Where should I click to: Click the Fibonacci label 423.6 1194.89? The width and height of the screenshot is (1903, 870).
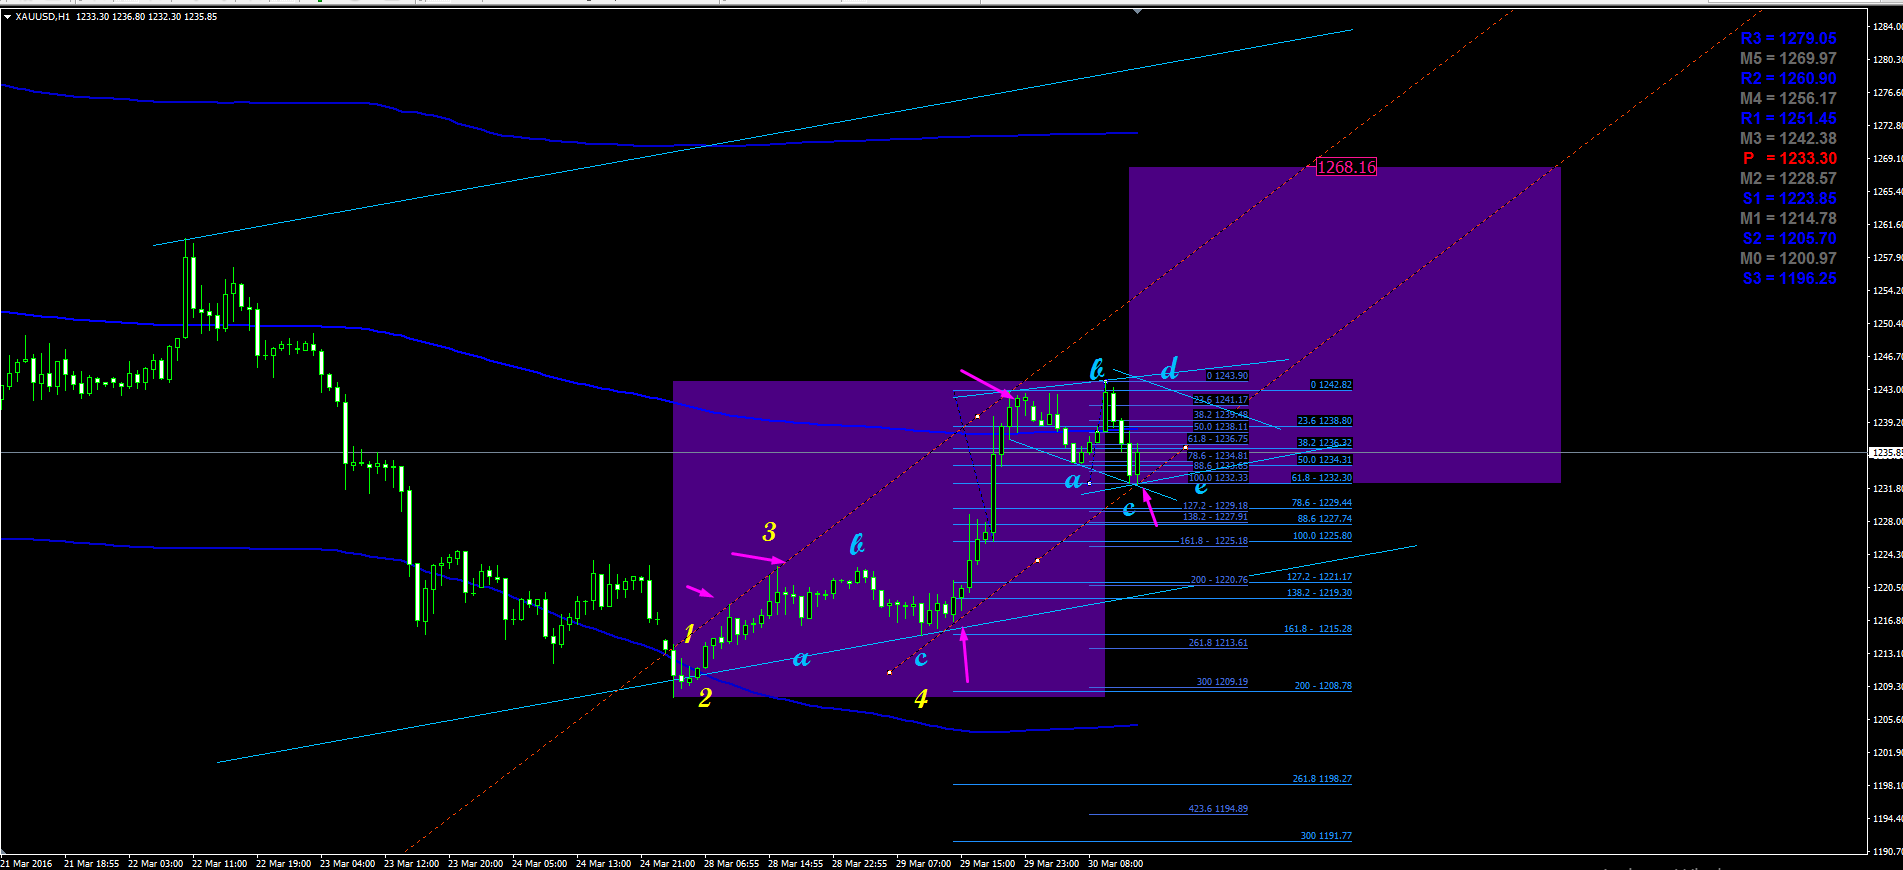pyautogui.click(x=1218, y=809)
